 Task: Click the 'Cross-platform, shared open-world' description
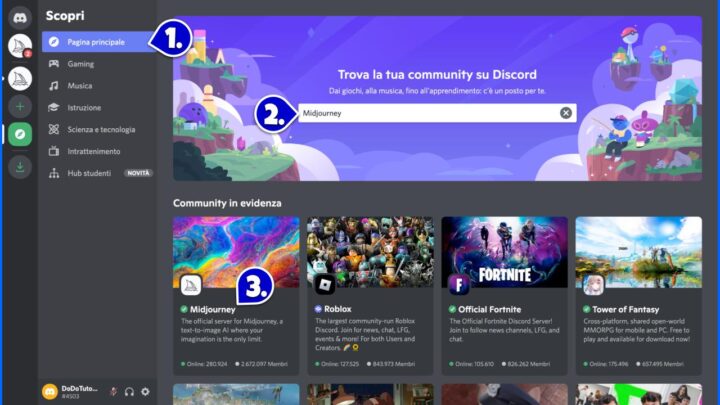click(x=636, y=330)
